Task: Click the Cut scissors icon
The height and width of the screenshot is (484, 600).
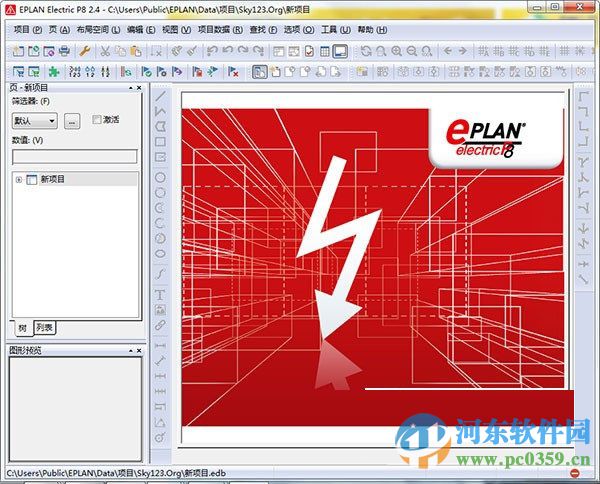Action: 105,51
